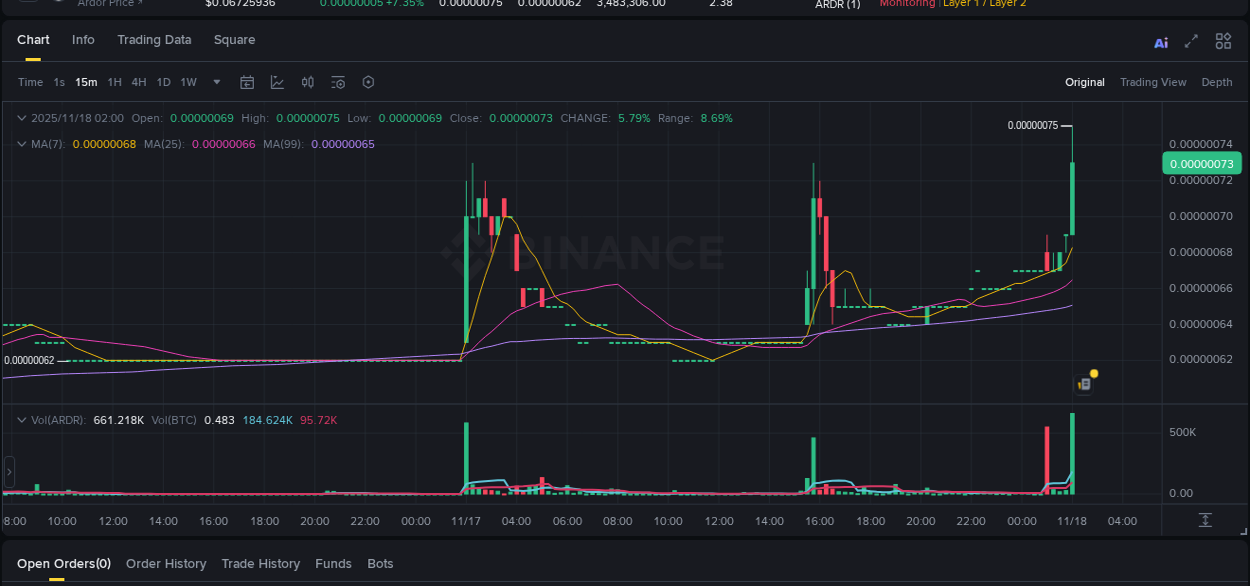Open the widgets grid panel icon

[x=1223, y=43]
